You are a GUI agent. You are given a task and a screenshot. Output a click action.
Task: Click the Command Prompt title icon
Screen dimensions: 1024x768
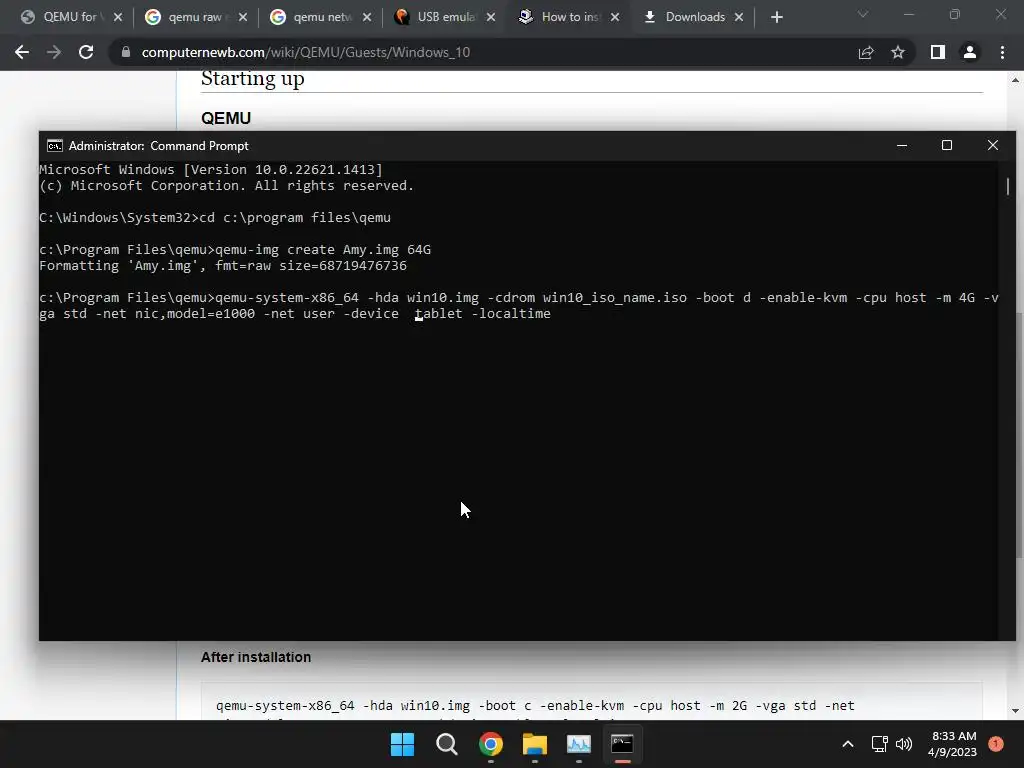click(55, 146)
